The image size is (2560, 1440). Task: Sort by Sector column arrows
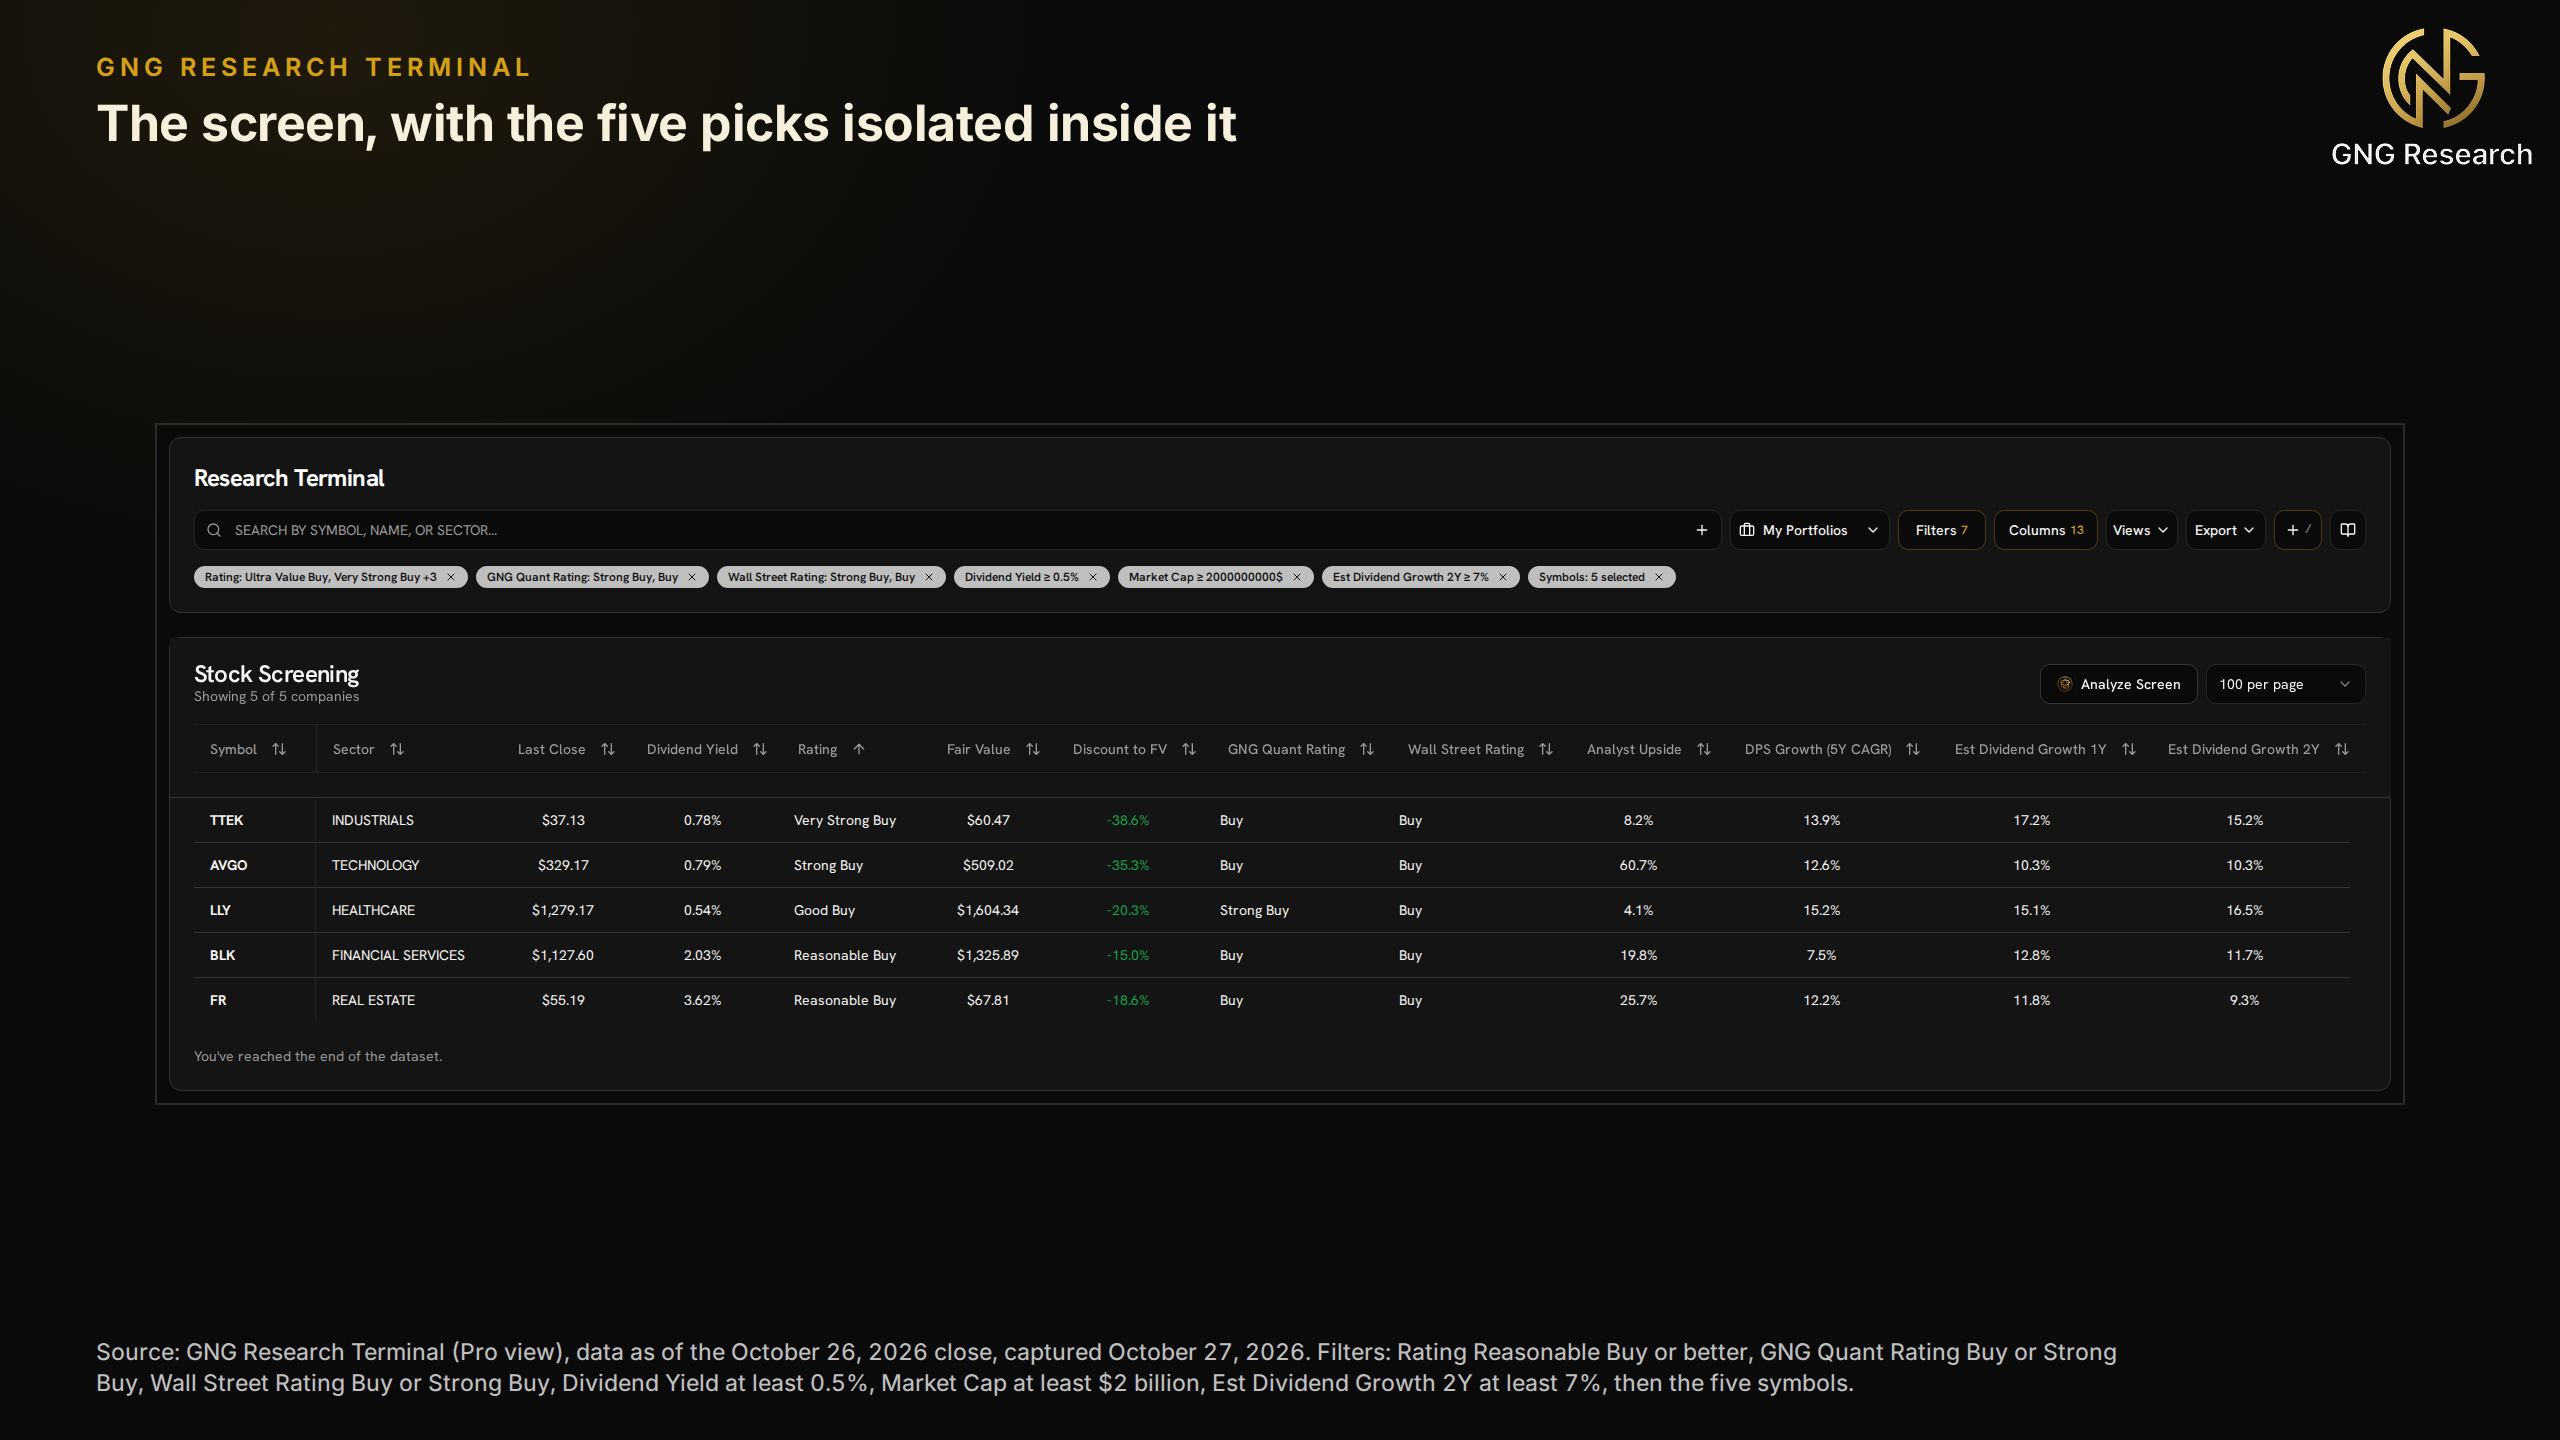(397, 749)
